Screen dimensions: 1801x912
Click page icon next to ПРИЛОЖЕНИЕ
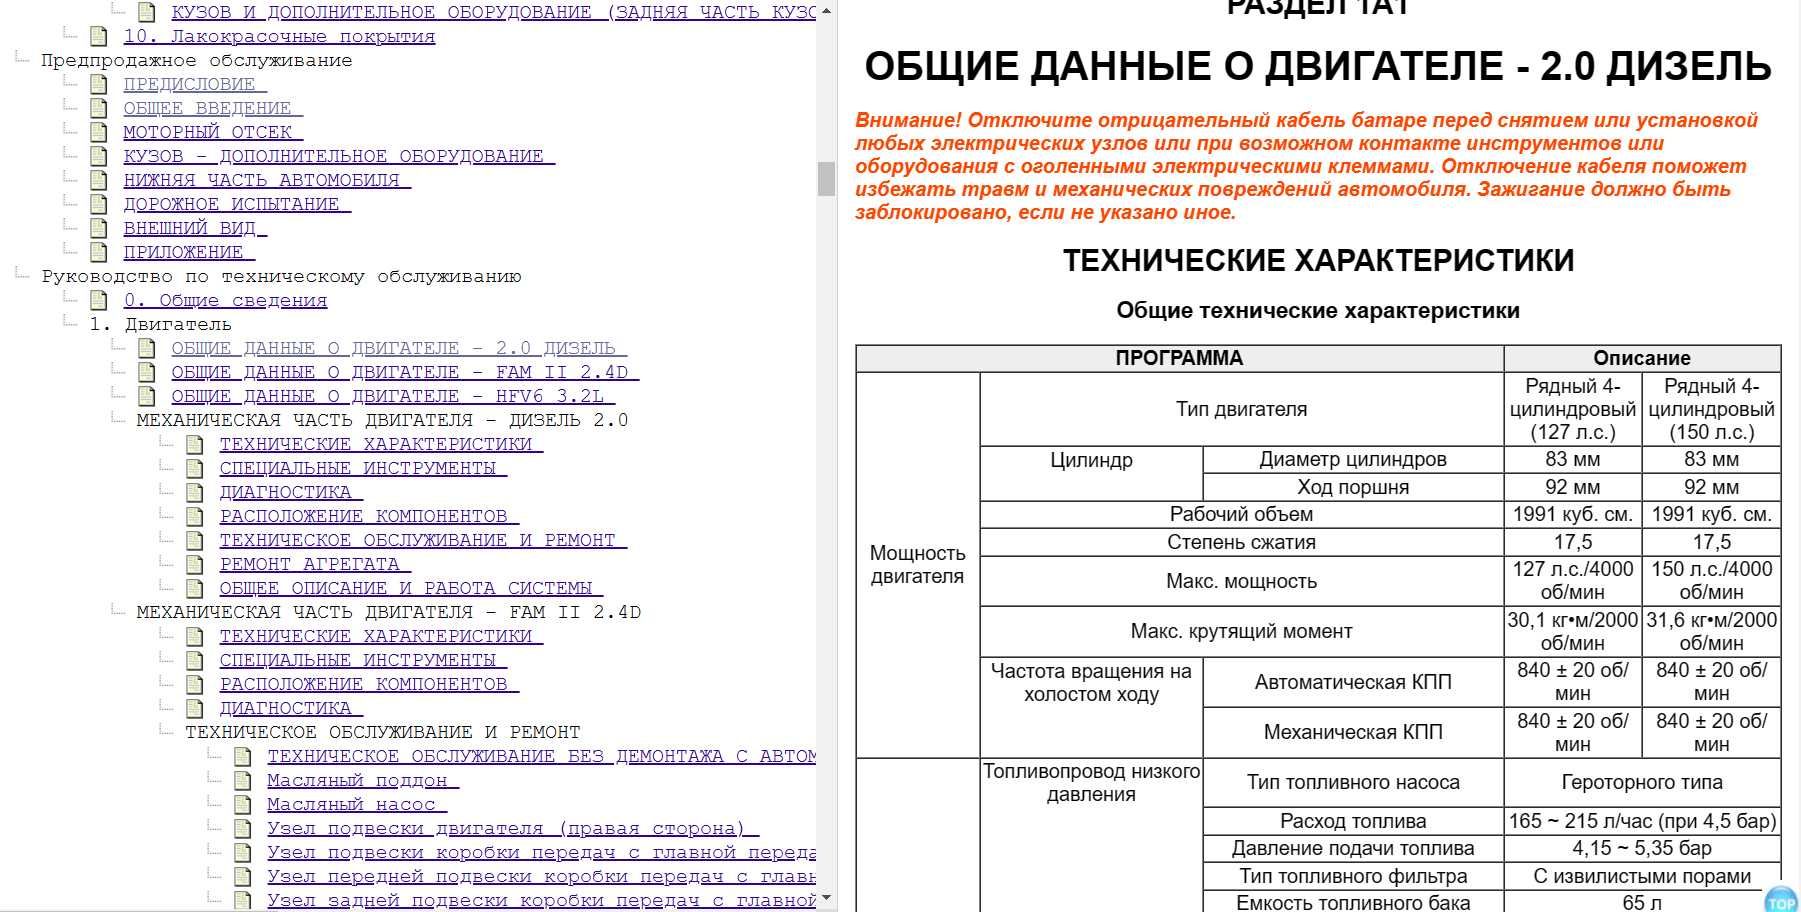tap(98, 252)
